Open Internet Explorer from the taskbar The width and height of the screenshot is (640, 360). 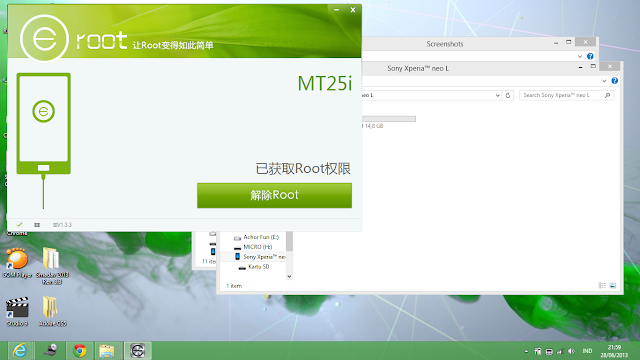click(20, 351)
